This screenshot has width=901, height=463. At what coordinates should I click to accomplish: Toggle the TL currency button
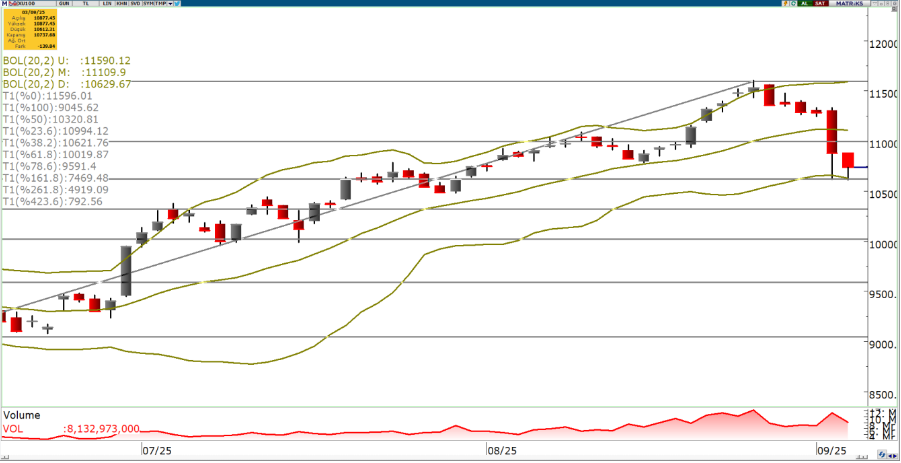pyautogui.click(x=87, y=4)
